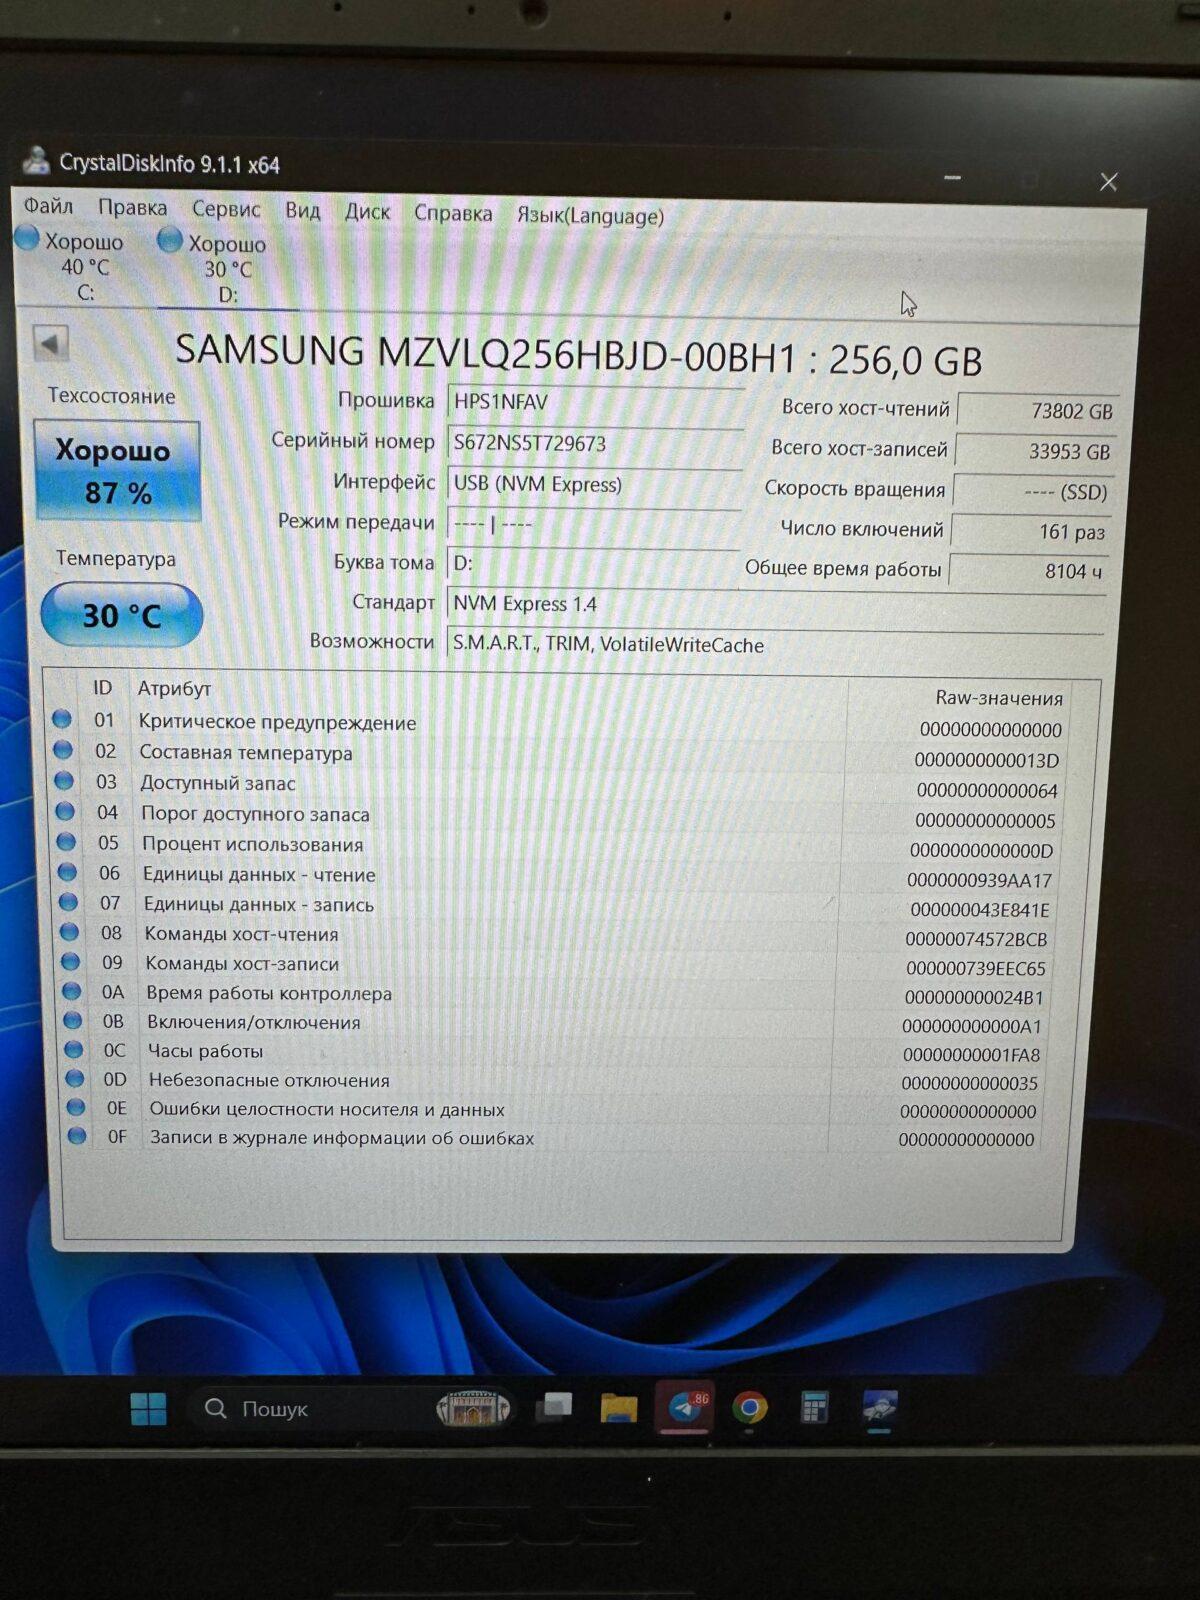Click the features field S.M.A.R.T., TRIM, VolatileWriteCache
The width and height of the screenshot is (1200, 1600).
(775, 645)
